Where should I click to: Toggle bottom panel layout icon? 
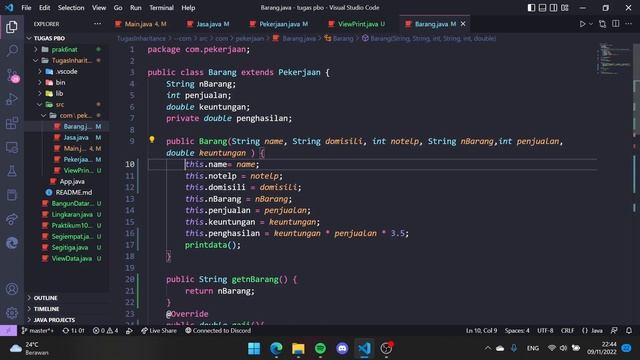tap(542, 8)
